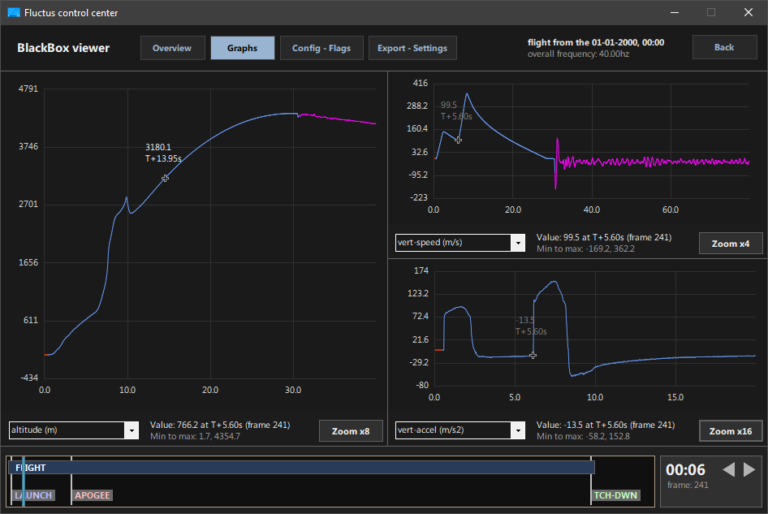The width and height of the screenshot is (768, 514).
Task: Expand the vert-accel (m/s2) dropdown
Action: [x=517, y=430]
